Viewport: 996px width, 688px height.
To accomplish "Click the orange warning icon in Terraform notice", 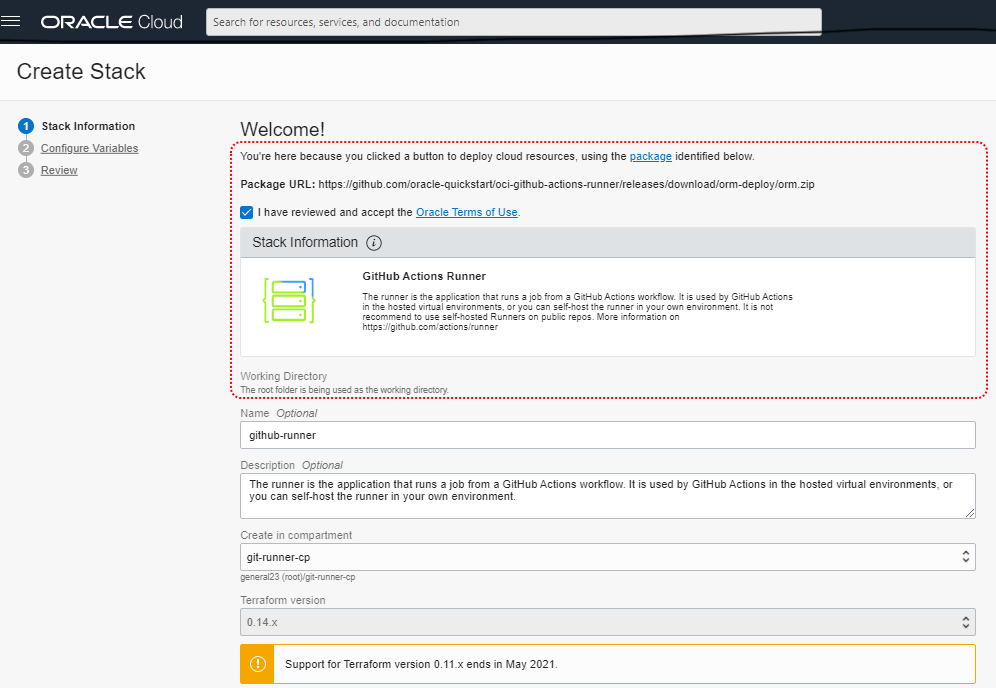I will [x=258, y=664].
